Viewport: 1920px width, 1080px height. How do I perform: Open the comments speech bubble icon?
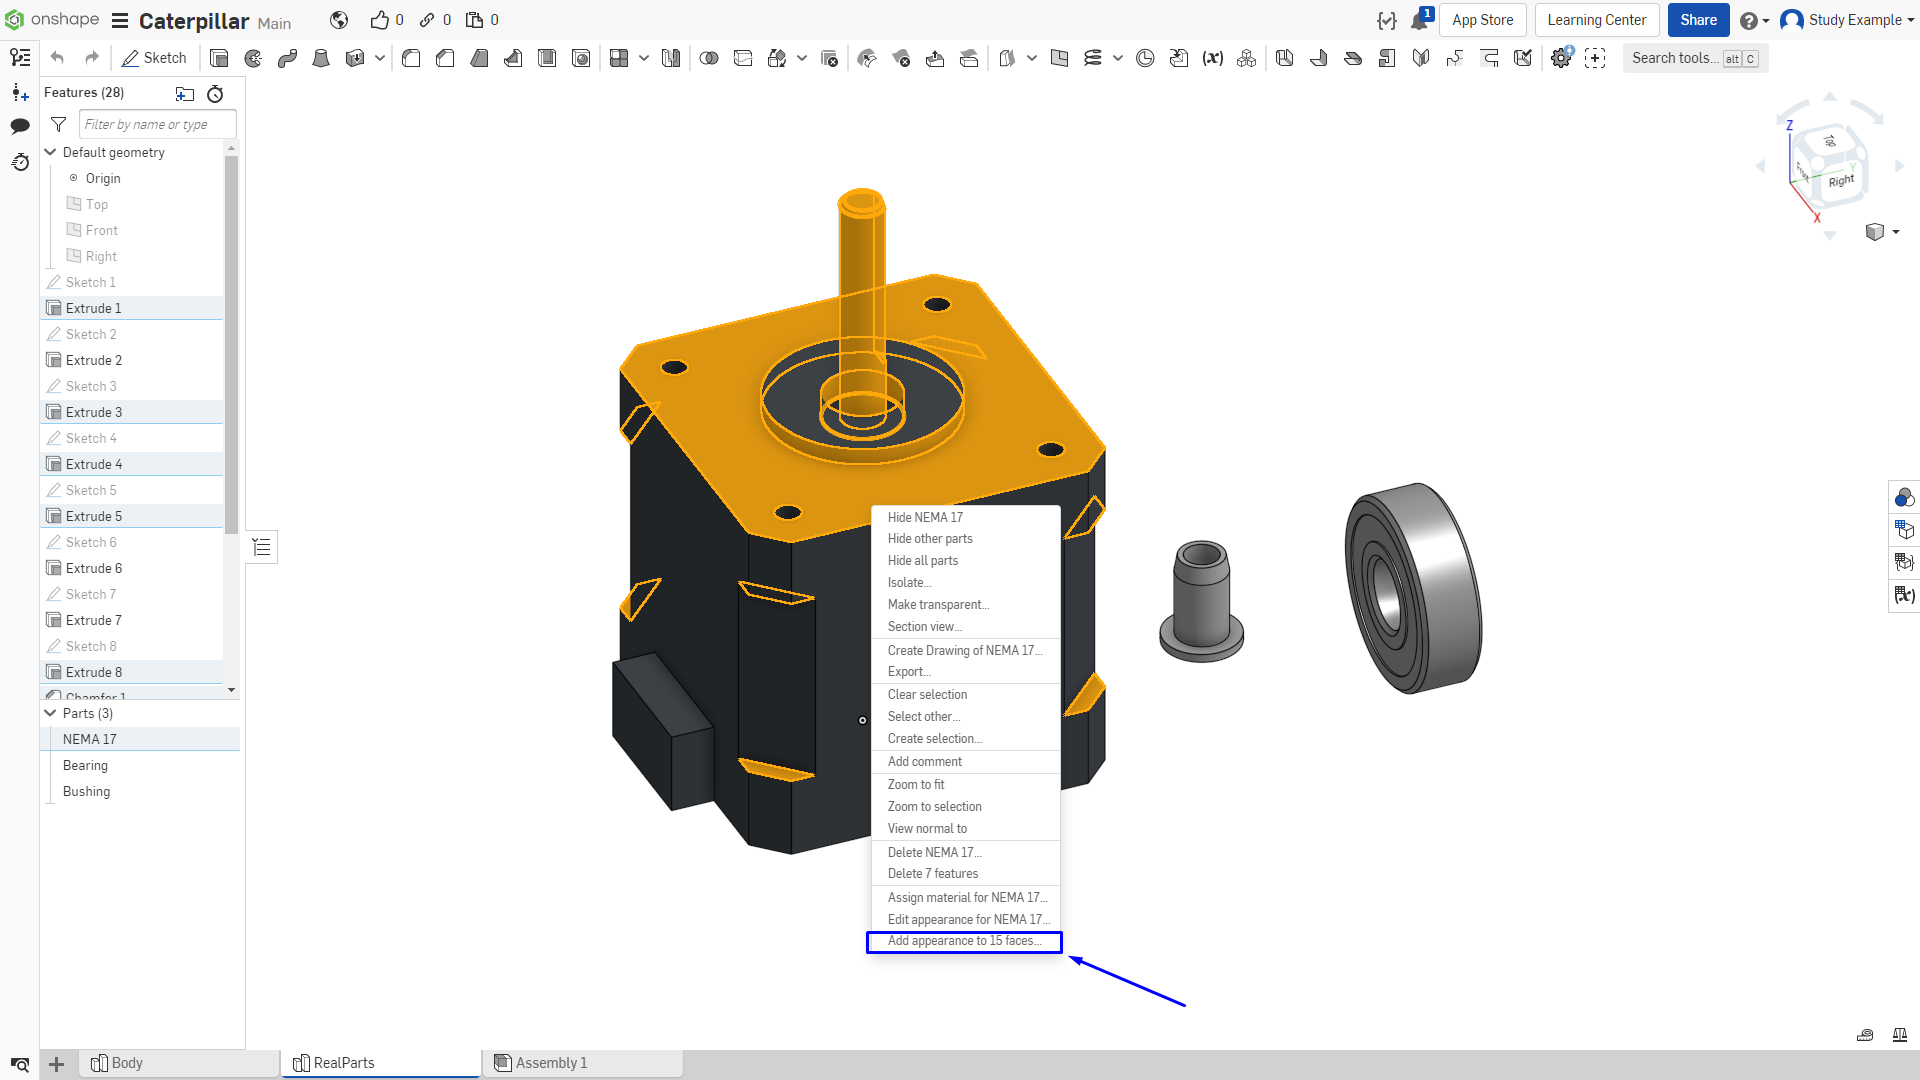click(x=20, y=126)
